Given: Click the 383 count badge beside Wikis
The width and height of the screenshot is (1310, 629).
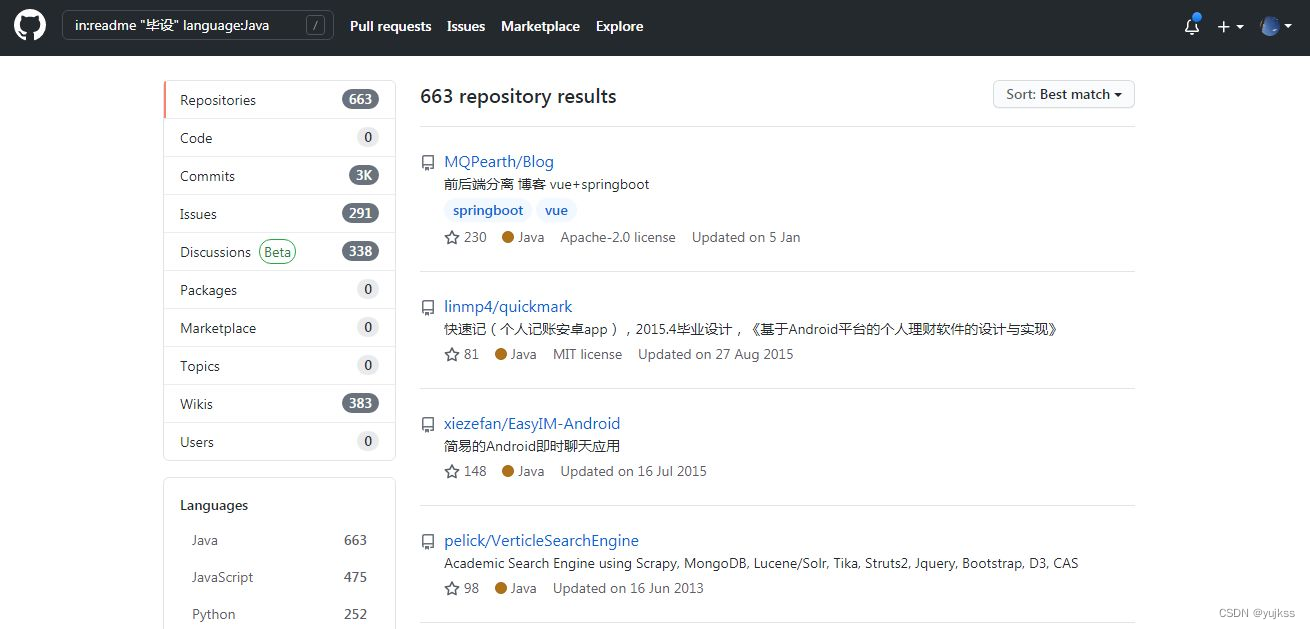Looking at the screenshot, I should (x=360, y=403).
